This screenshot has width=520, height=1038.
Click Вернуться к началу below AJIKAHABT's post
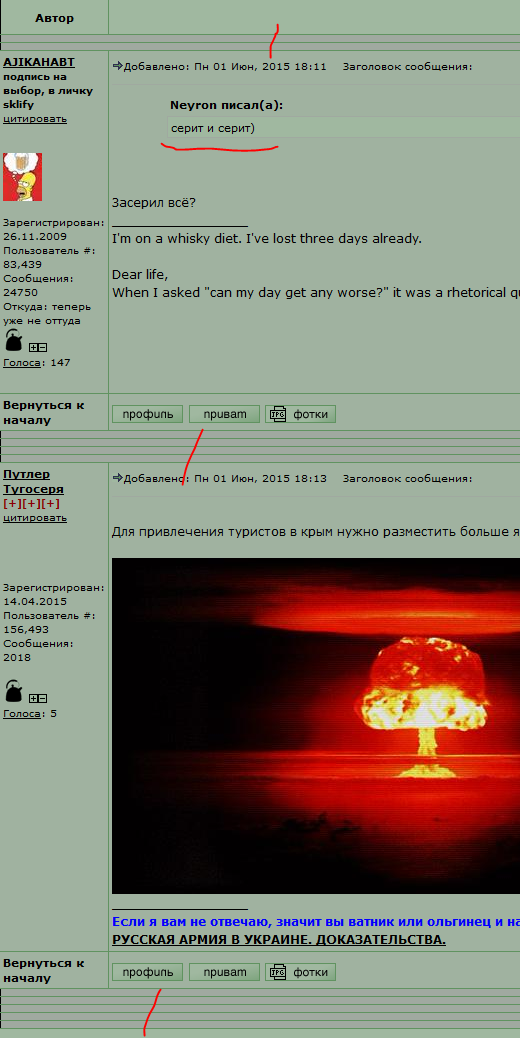(44, 412)
